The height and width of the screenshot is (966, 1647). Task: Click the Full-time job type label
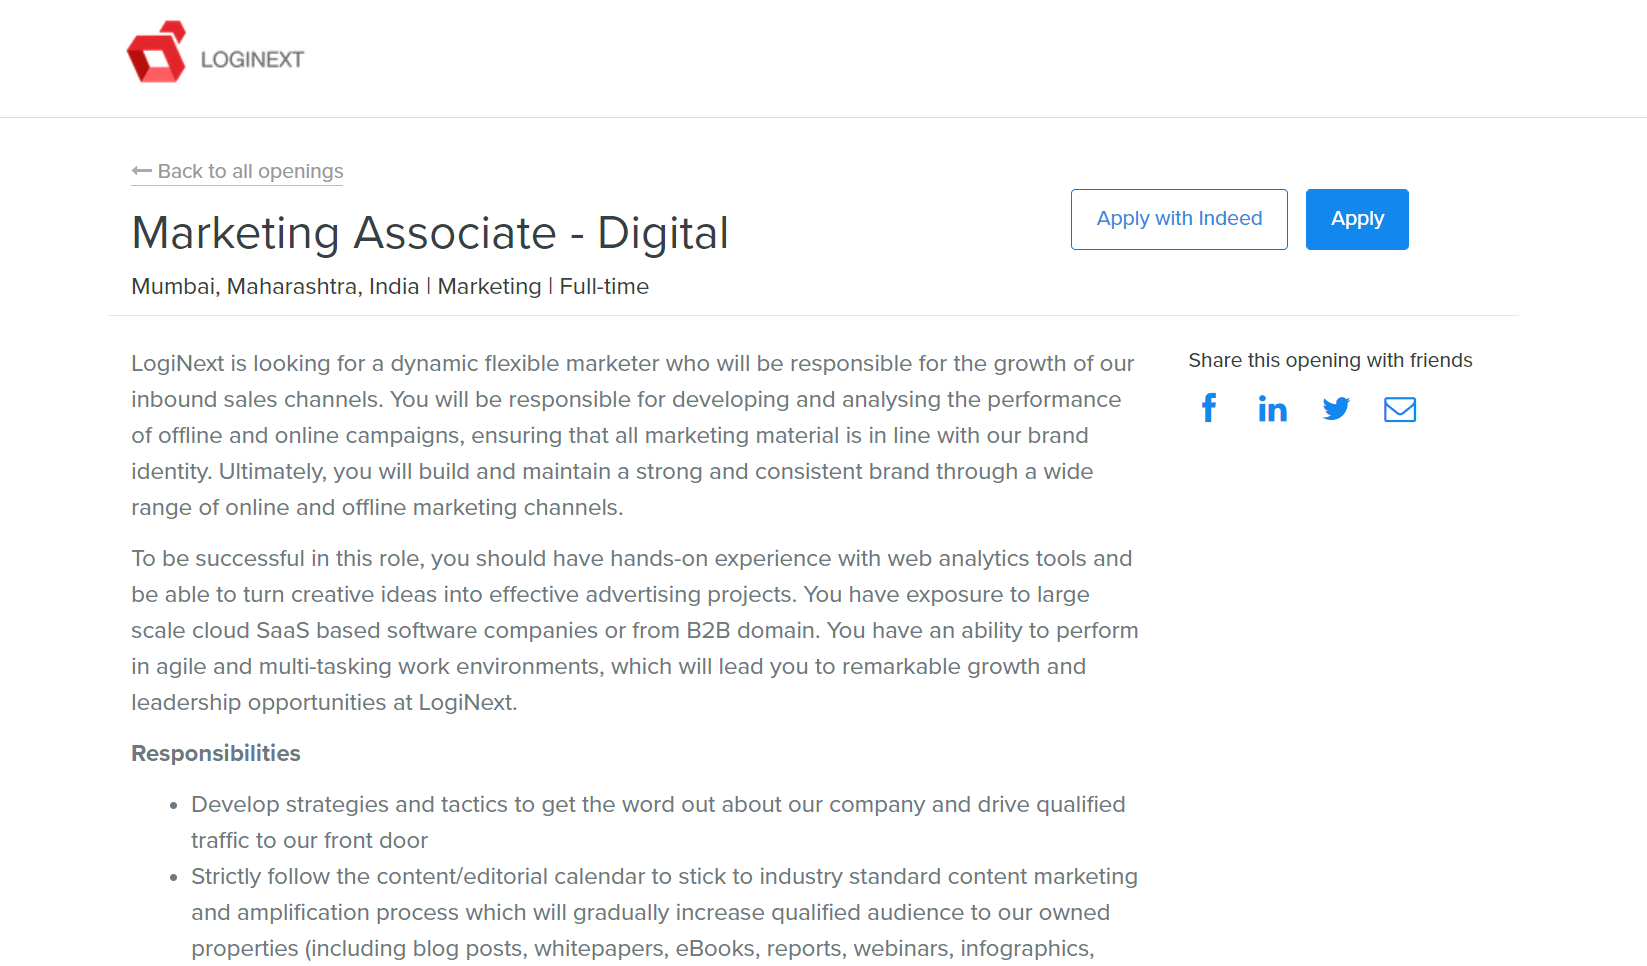(x=604, y=286)
